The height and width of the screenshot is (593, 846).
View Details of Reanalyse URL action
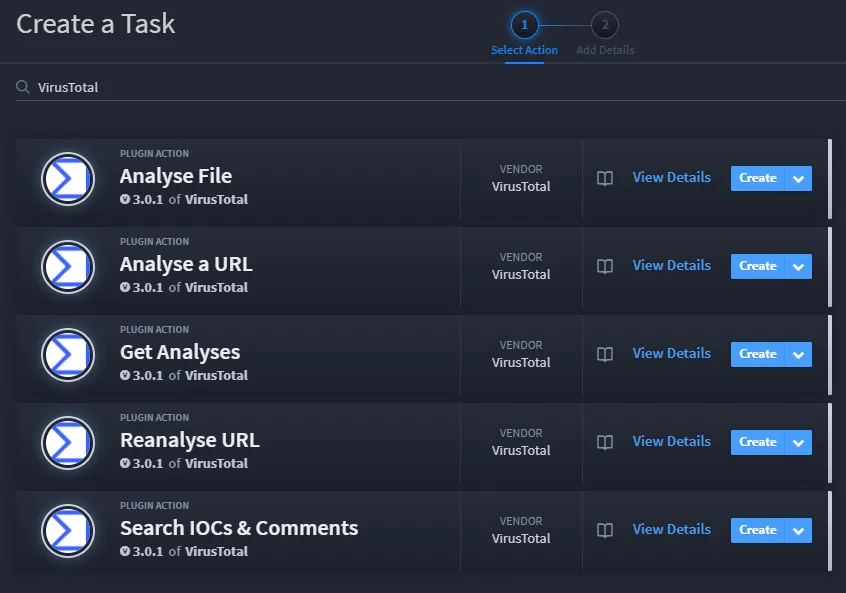coord(672,441)
